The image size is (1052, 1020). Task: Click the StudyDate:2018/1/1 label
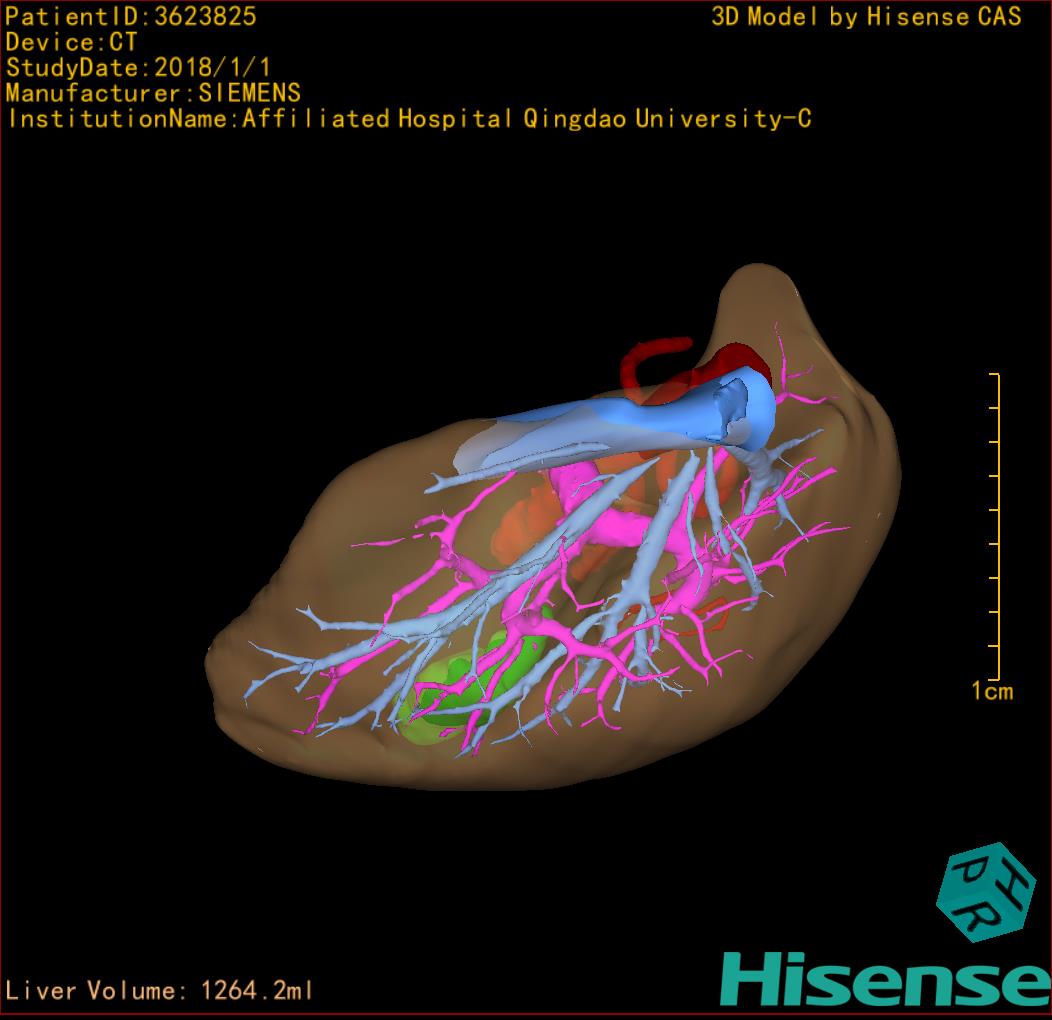pos(138,68)
